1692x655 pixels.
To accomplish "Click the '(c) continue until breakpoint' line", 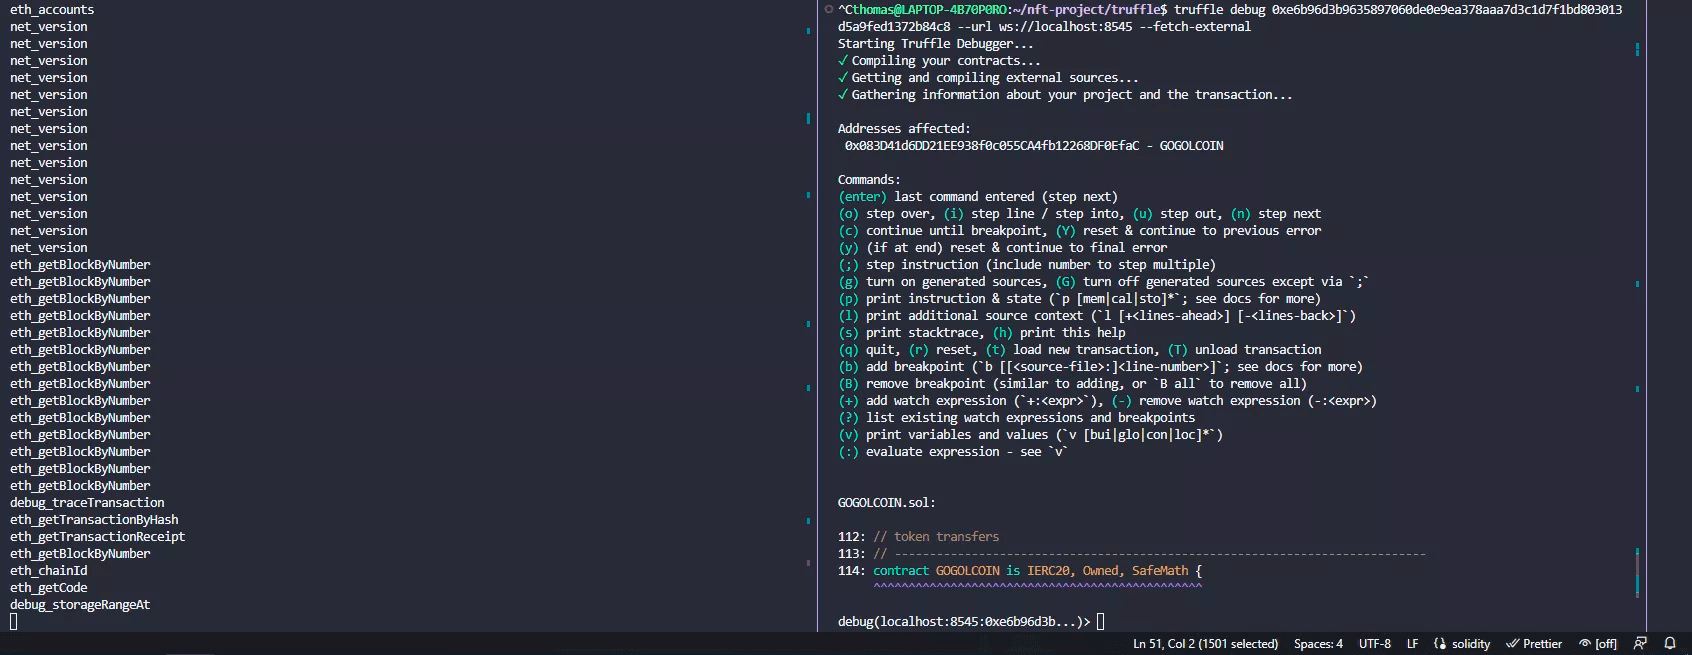I will point(1080,231).
